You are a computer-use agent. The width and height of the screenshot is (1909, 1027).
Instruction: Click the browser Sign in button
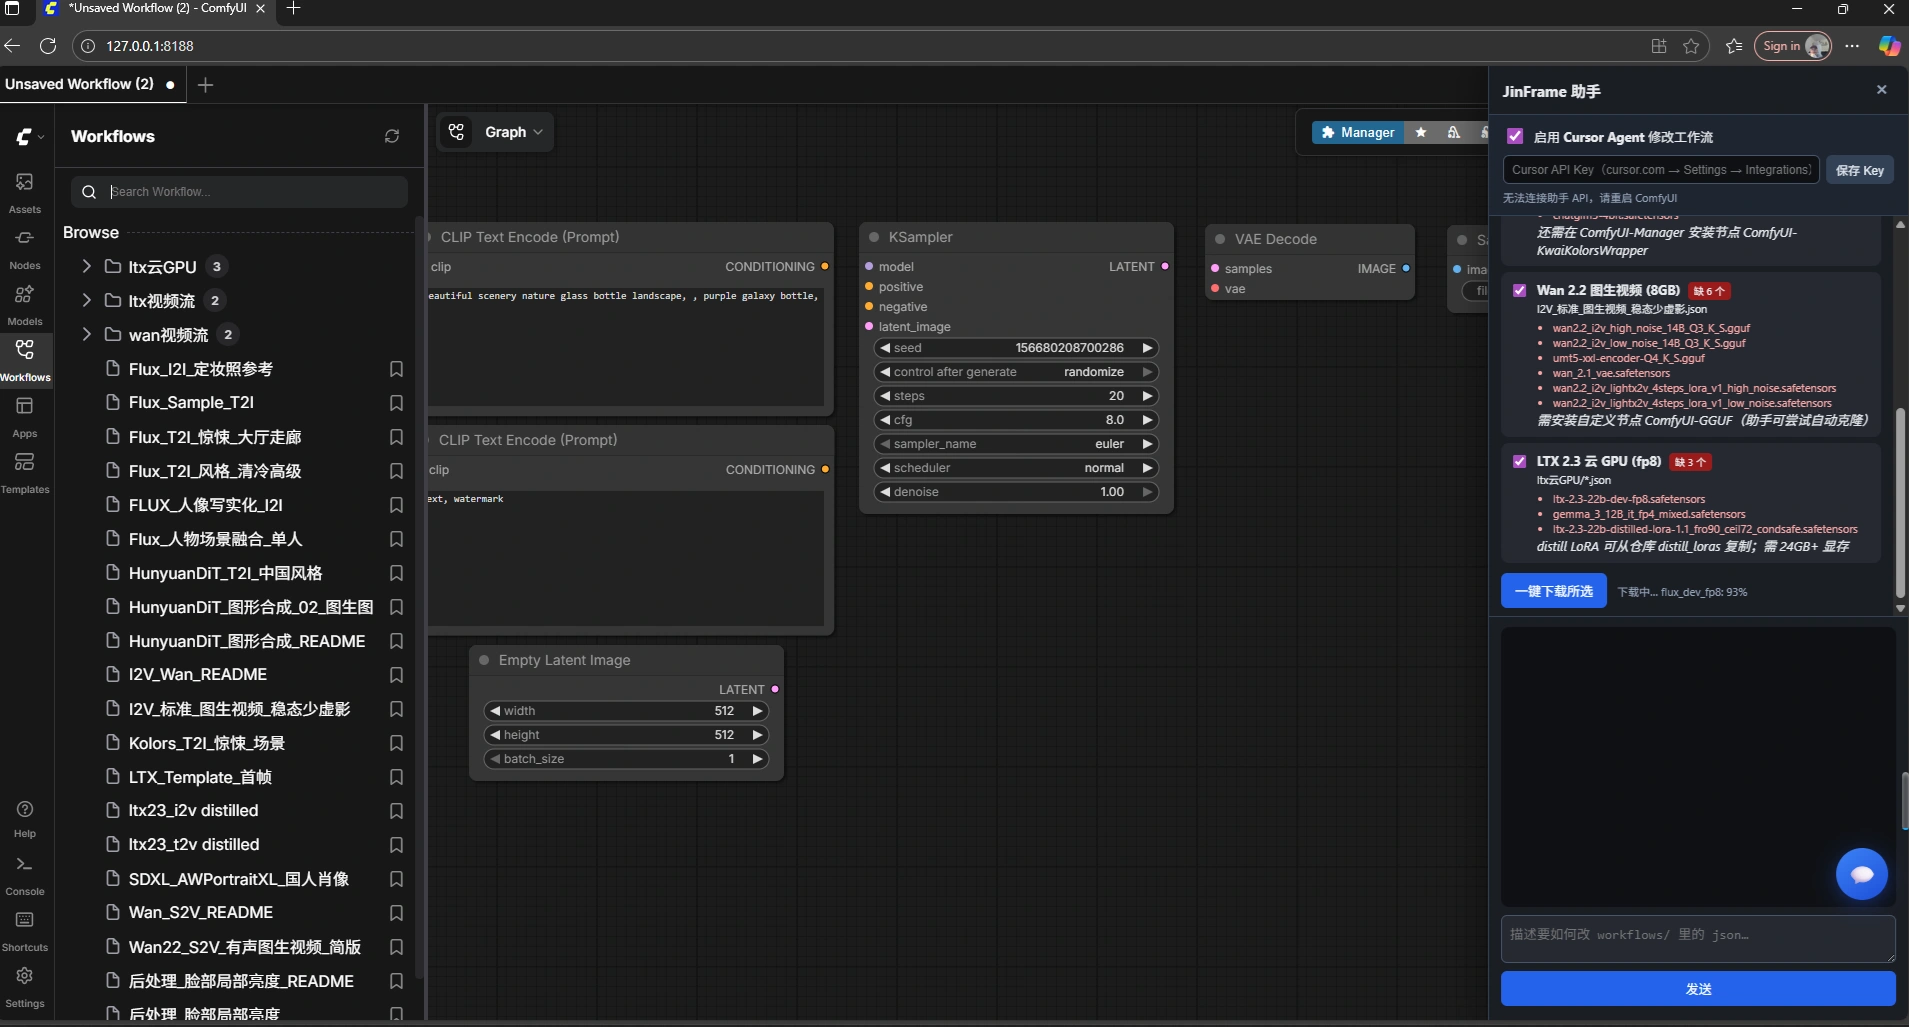click(x=1793, y=46)
